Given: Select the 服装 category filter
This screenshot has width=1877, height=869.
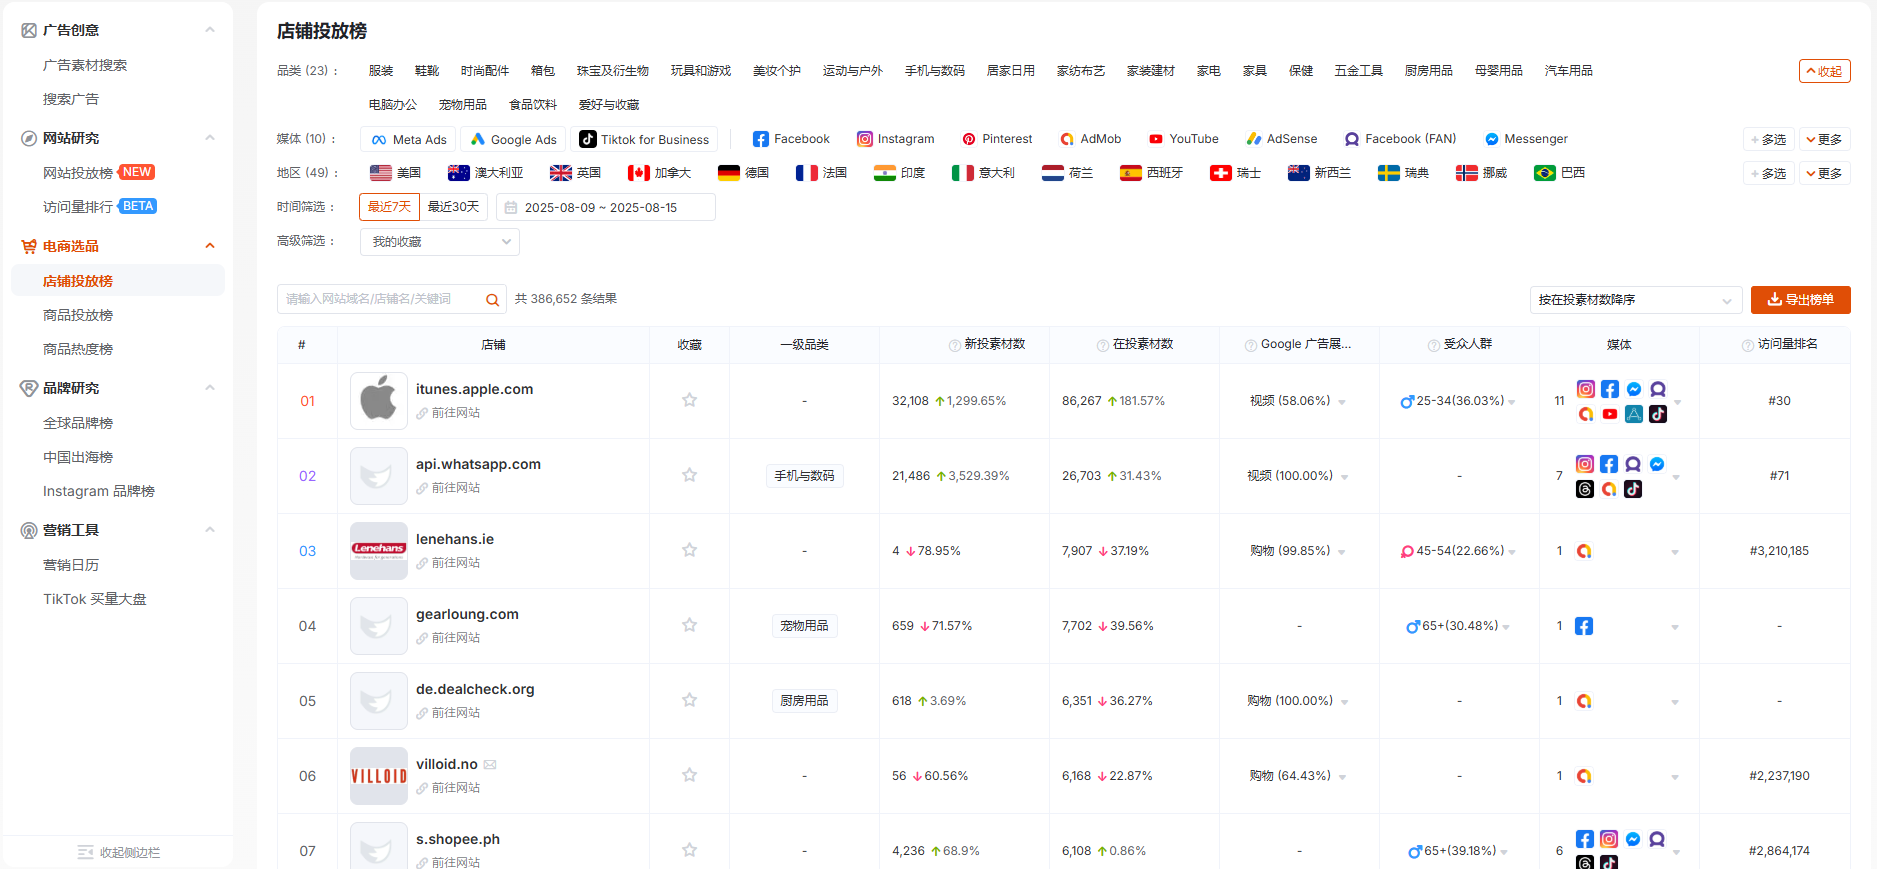Looking at the screenshot, I should pos(381,71).
